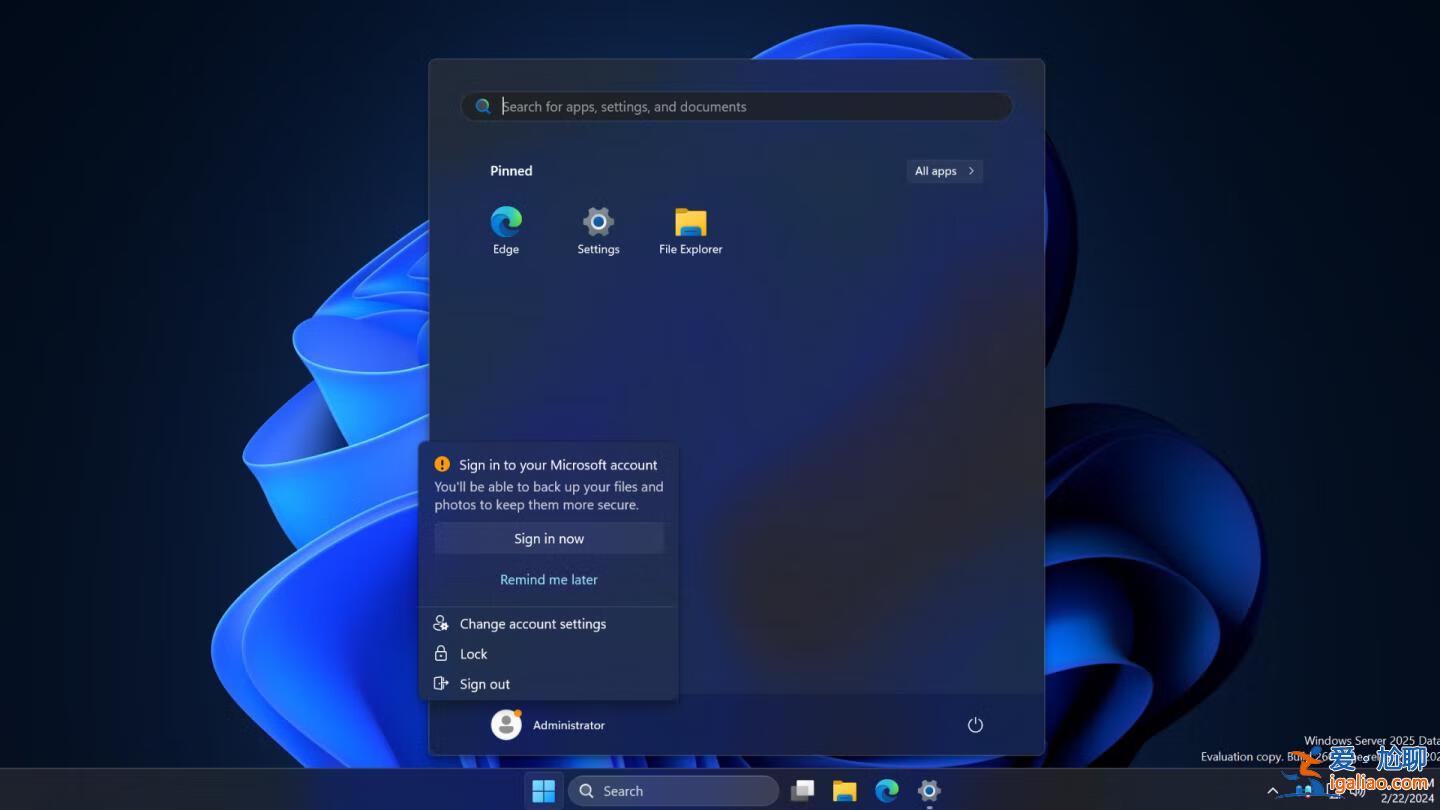Choose Sign out from the account menu

[x=484, y=684]
